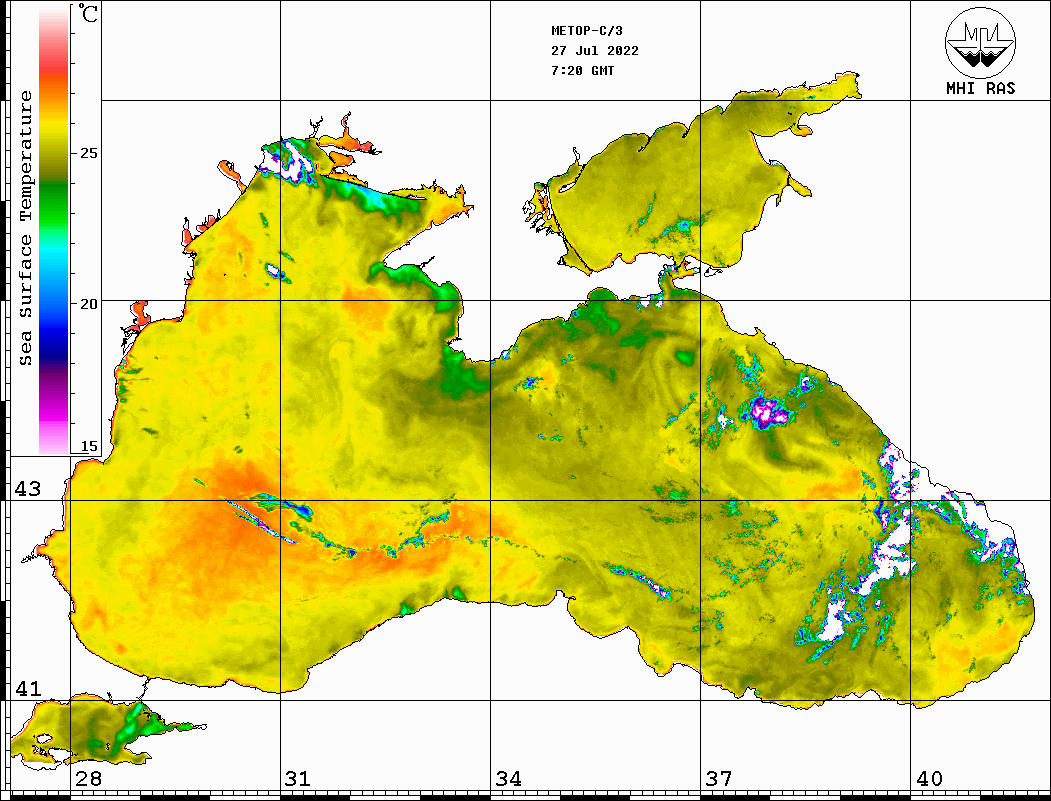Click the 'METOP-C/3' satellite label

(x=586, y=31)
